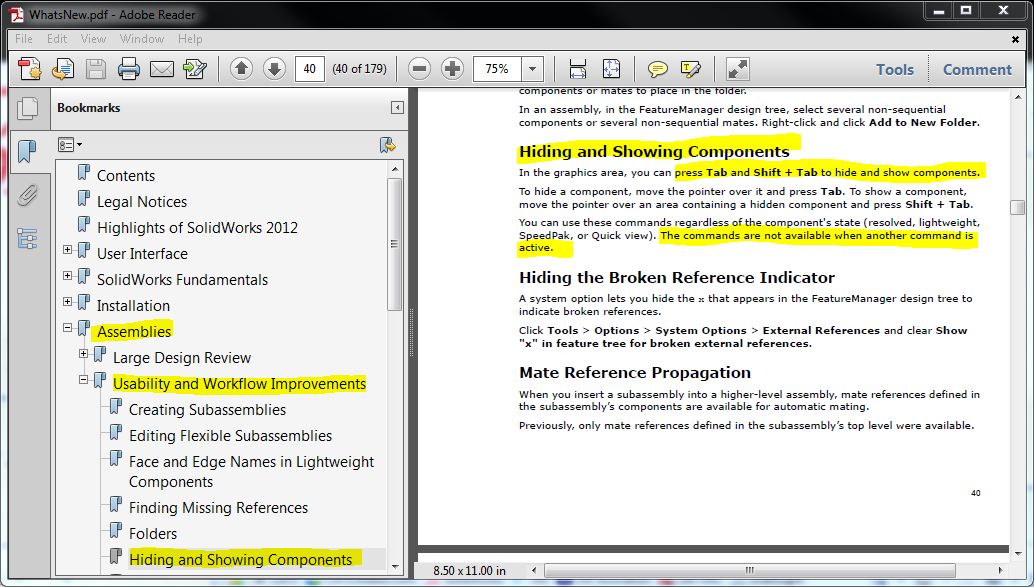
Task: Open the bookmarks options menu dropdown
Action: [70, 145]
